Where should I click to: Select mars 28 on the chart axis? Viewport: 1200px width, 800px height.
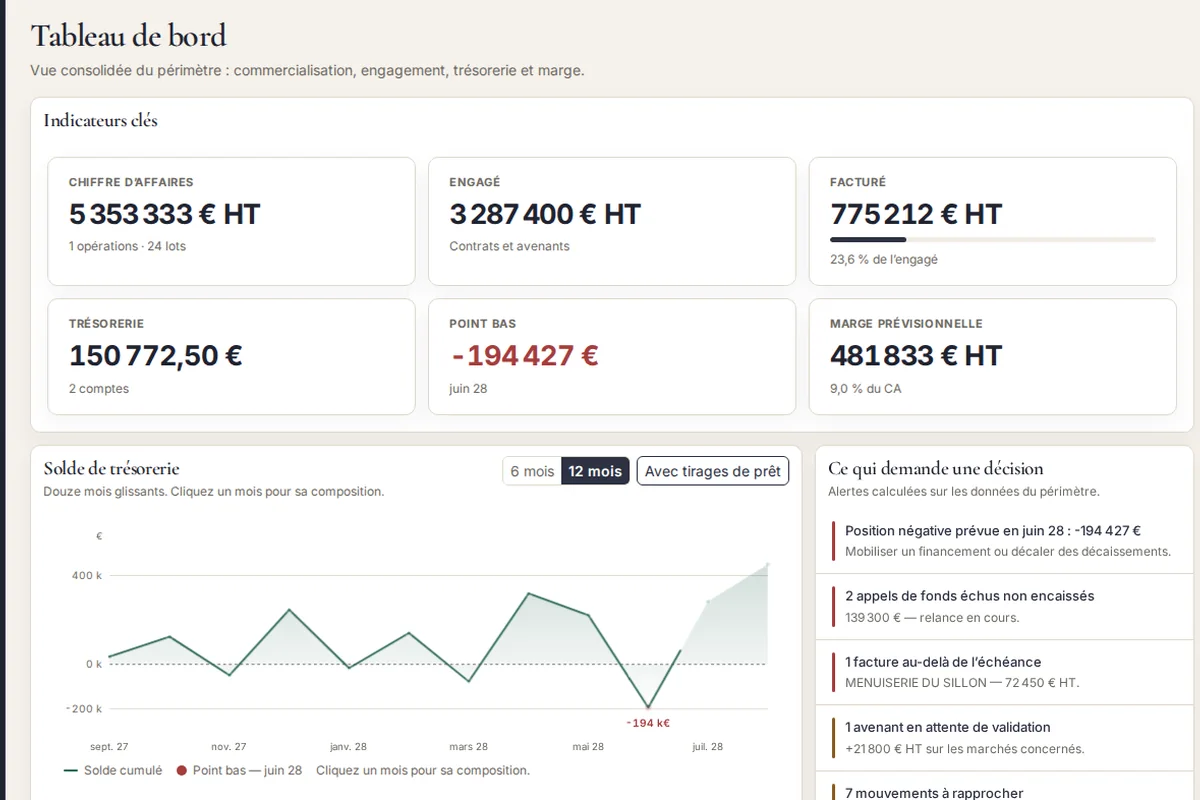click(x=468, y=746)
